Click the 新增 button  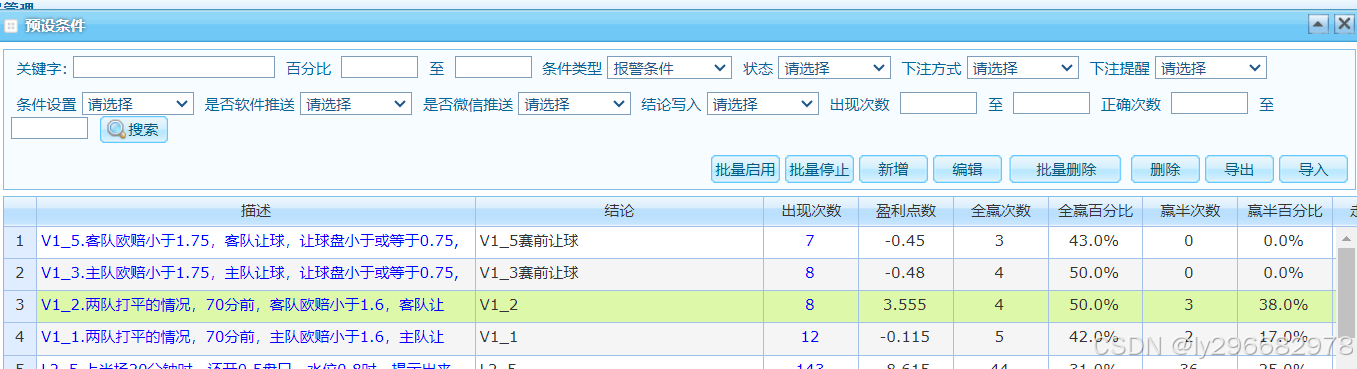pyautogui.click(x=893, y=170)
